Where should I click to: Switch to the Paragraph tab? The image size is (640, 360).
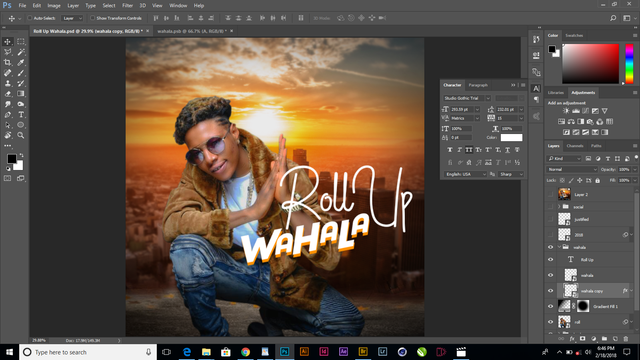pos(478,85)
